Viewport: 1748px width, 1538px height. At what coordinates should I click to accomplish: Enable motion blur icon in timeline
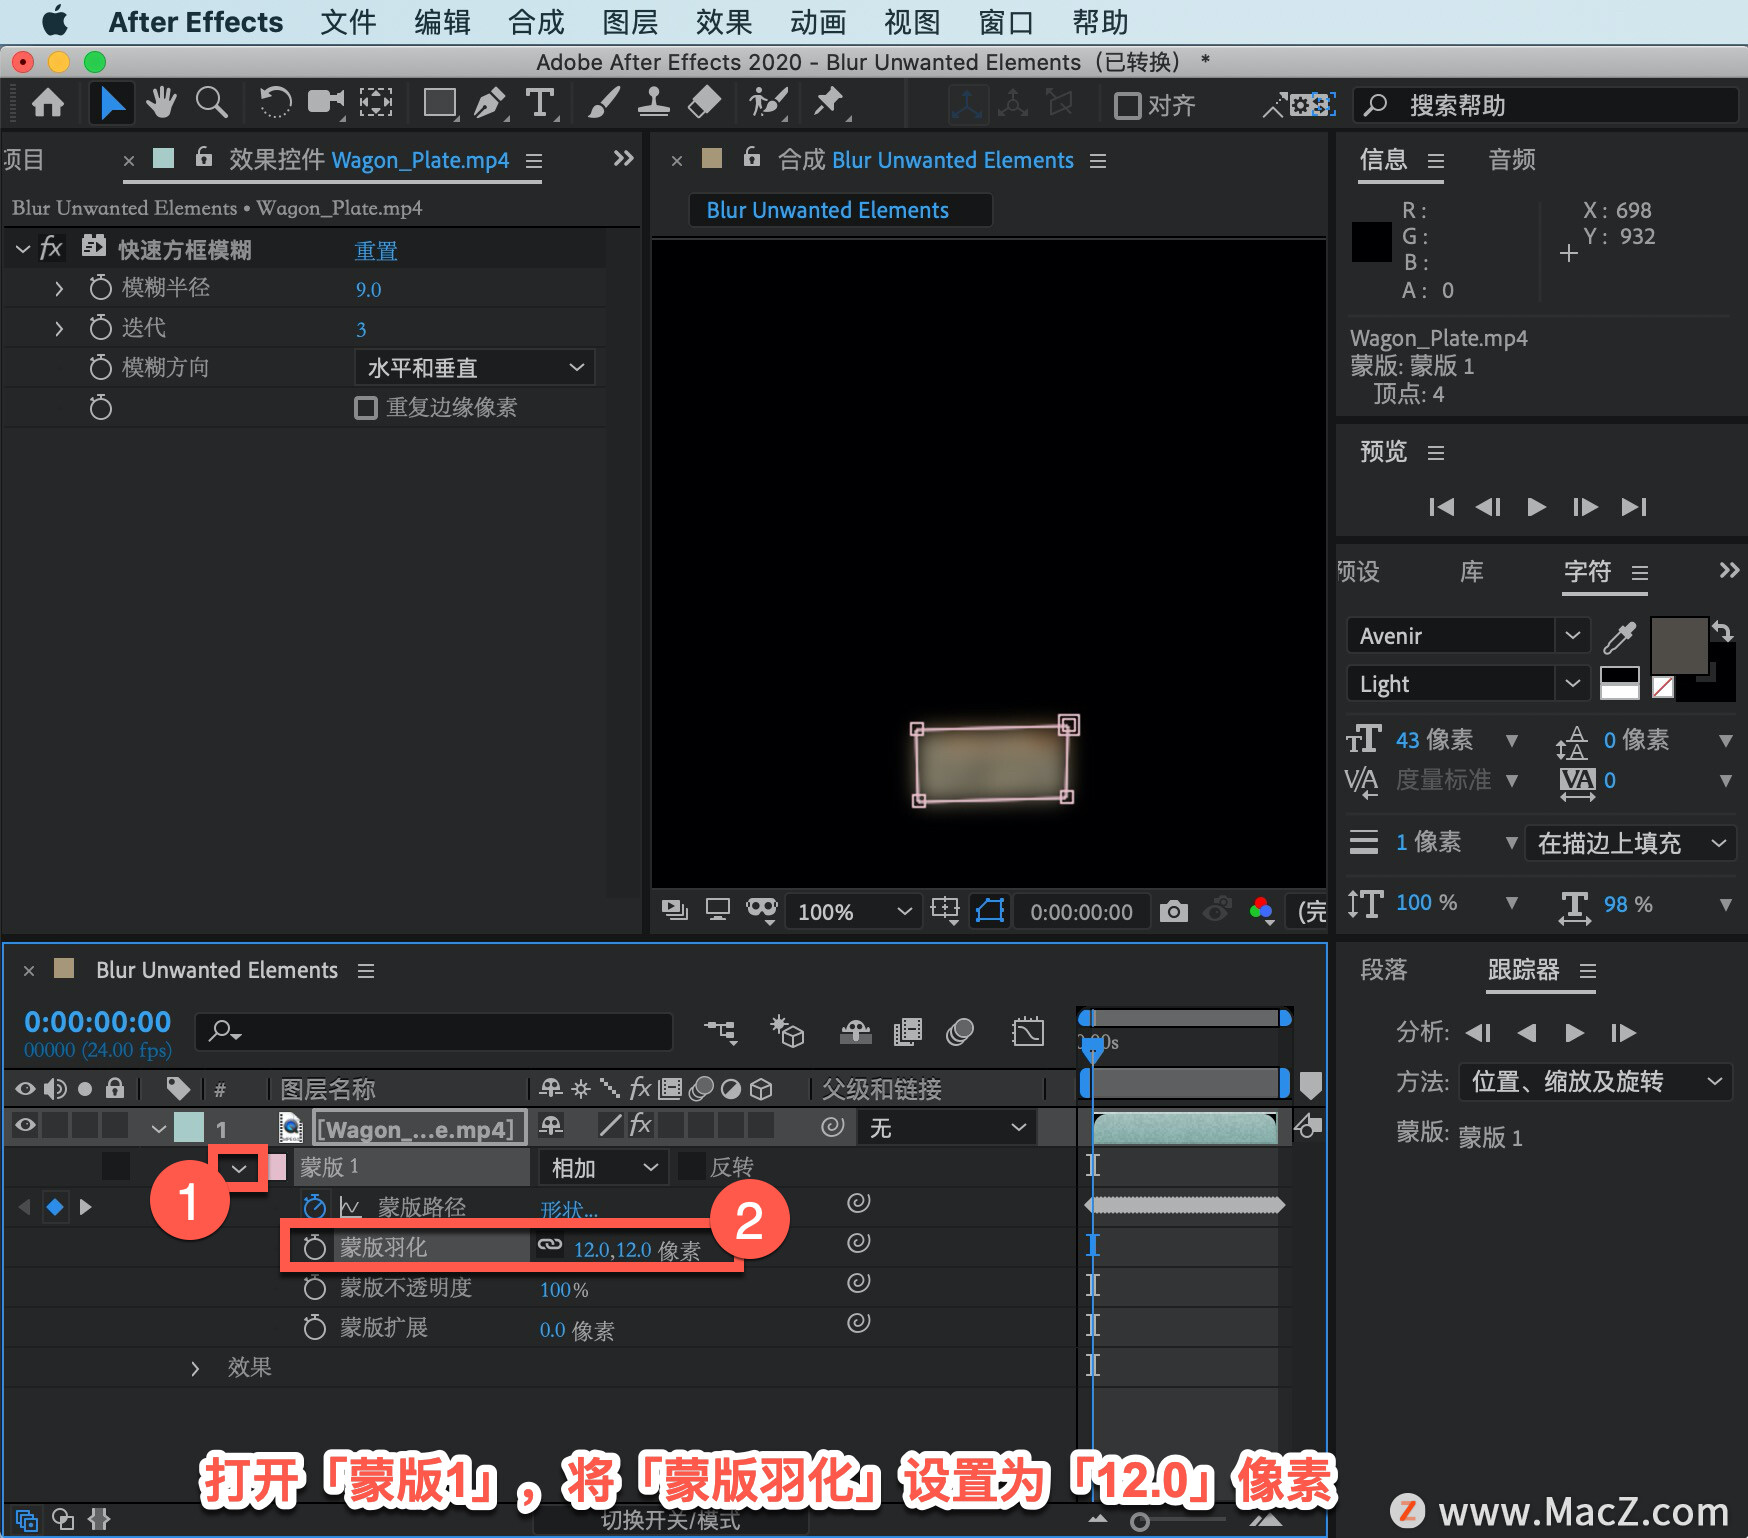(x=960, y=1031)
